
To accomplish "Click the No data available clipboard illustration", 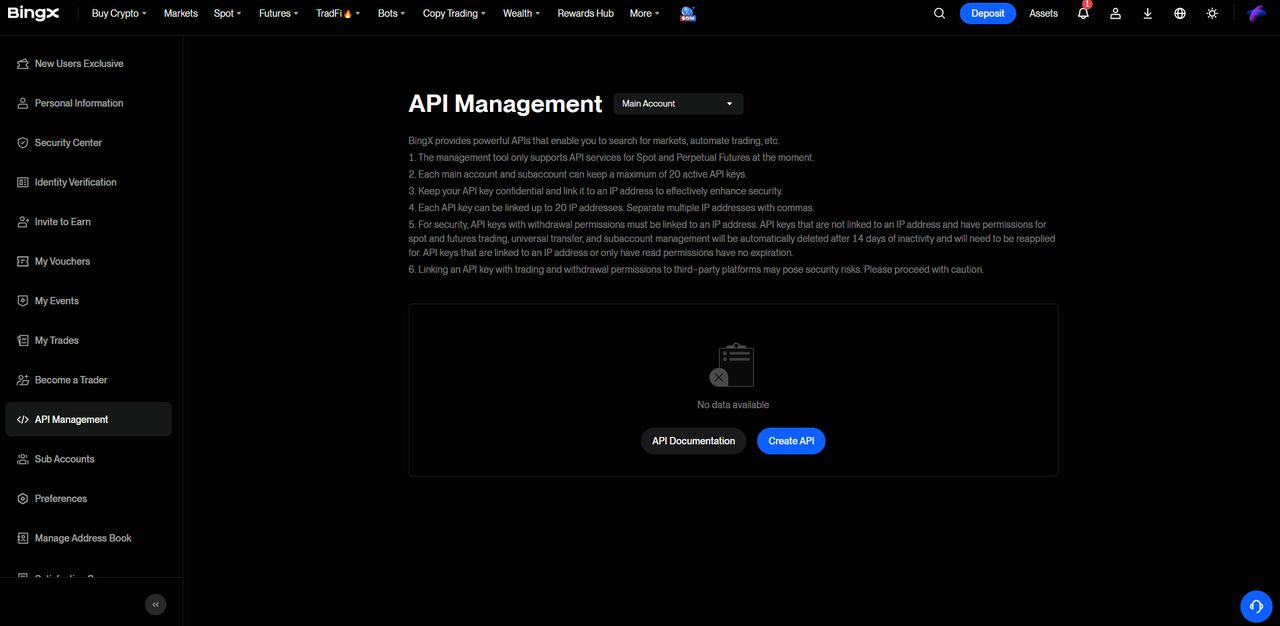I will 732,365.
